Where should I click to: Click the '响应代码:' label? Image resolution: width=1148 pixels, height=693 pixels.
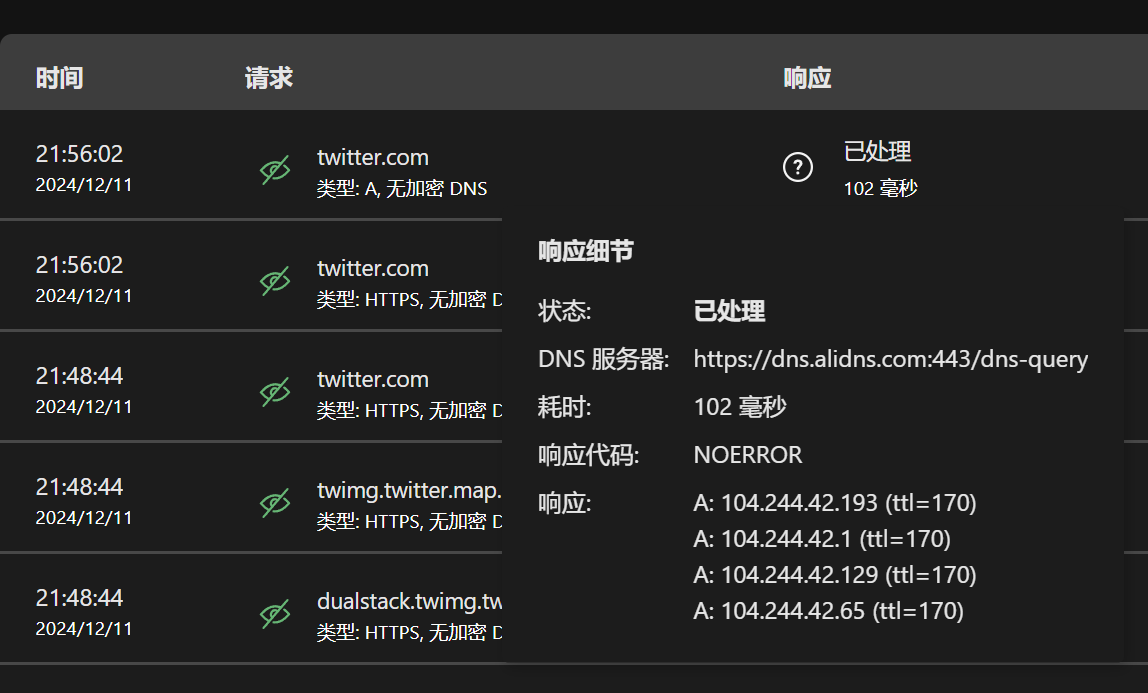click(x=589, y=455)
